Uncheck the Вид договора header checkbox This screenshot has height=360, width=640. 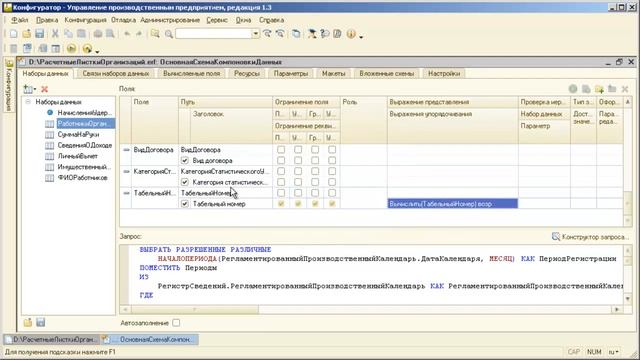184,160
